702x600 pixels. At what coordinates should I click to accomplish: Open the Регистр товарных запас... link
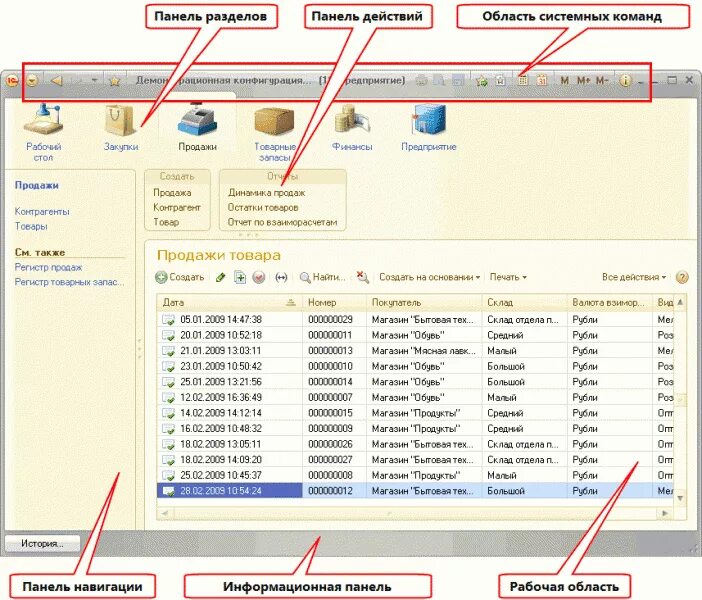click(x=69, y=282)
